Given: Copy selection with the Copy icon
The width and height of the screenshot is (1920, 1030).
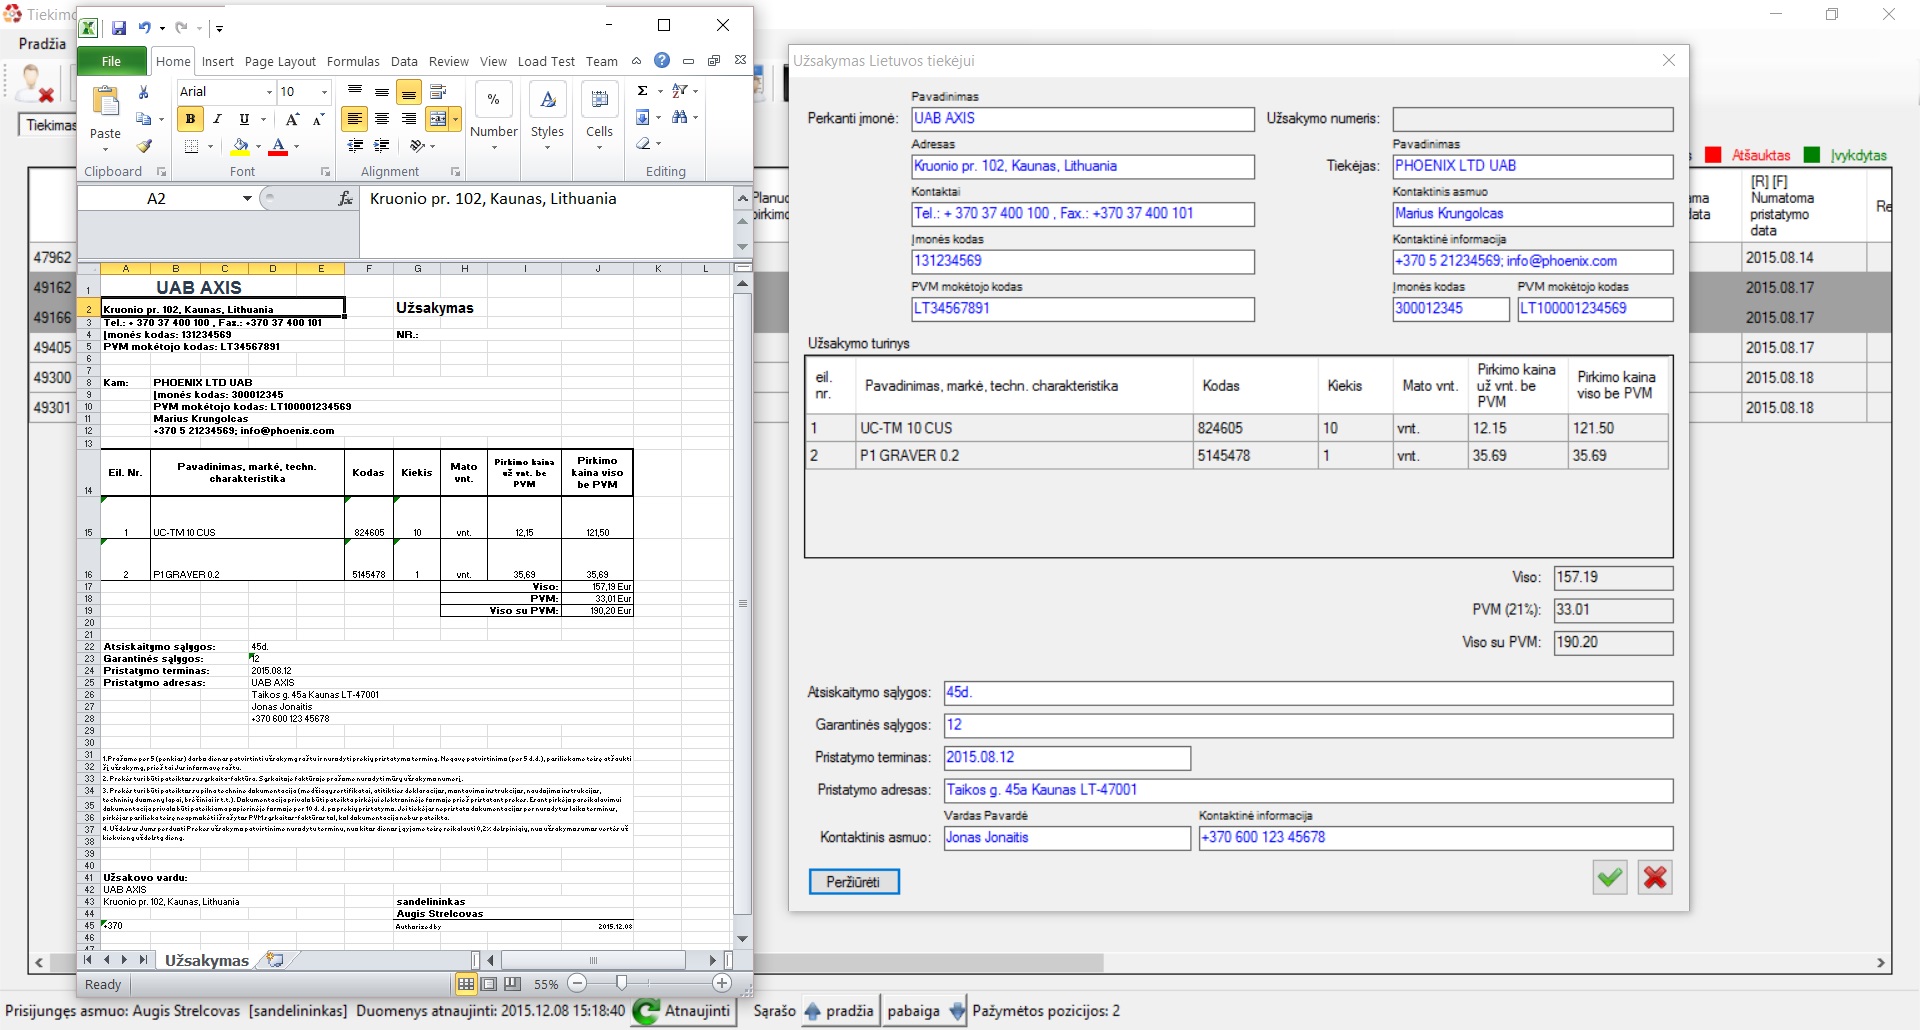Looking at the screenshot, I should tap(144, 119).
